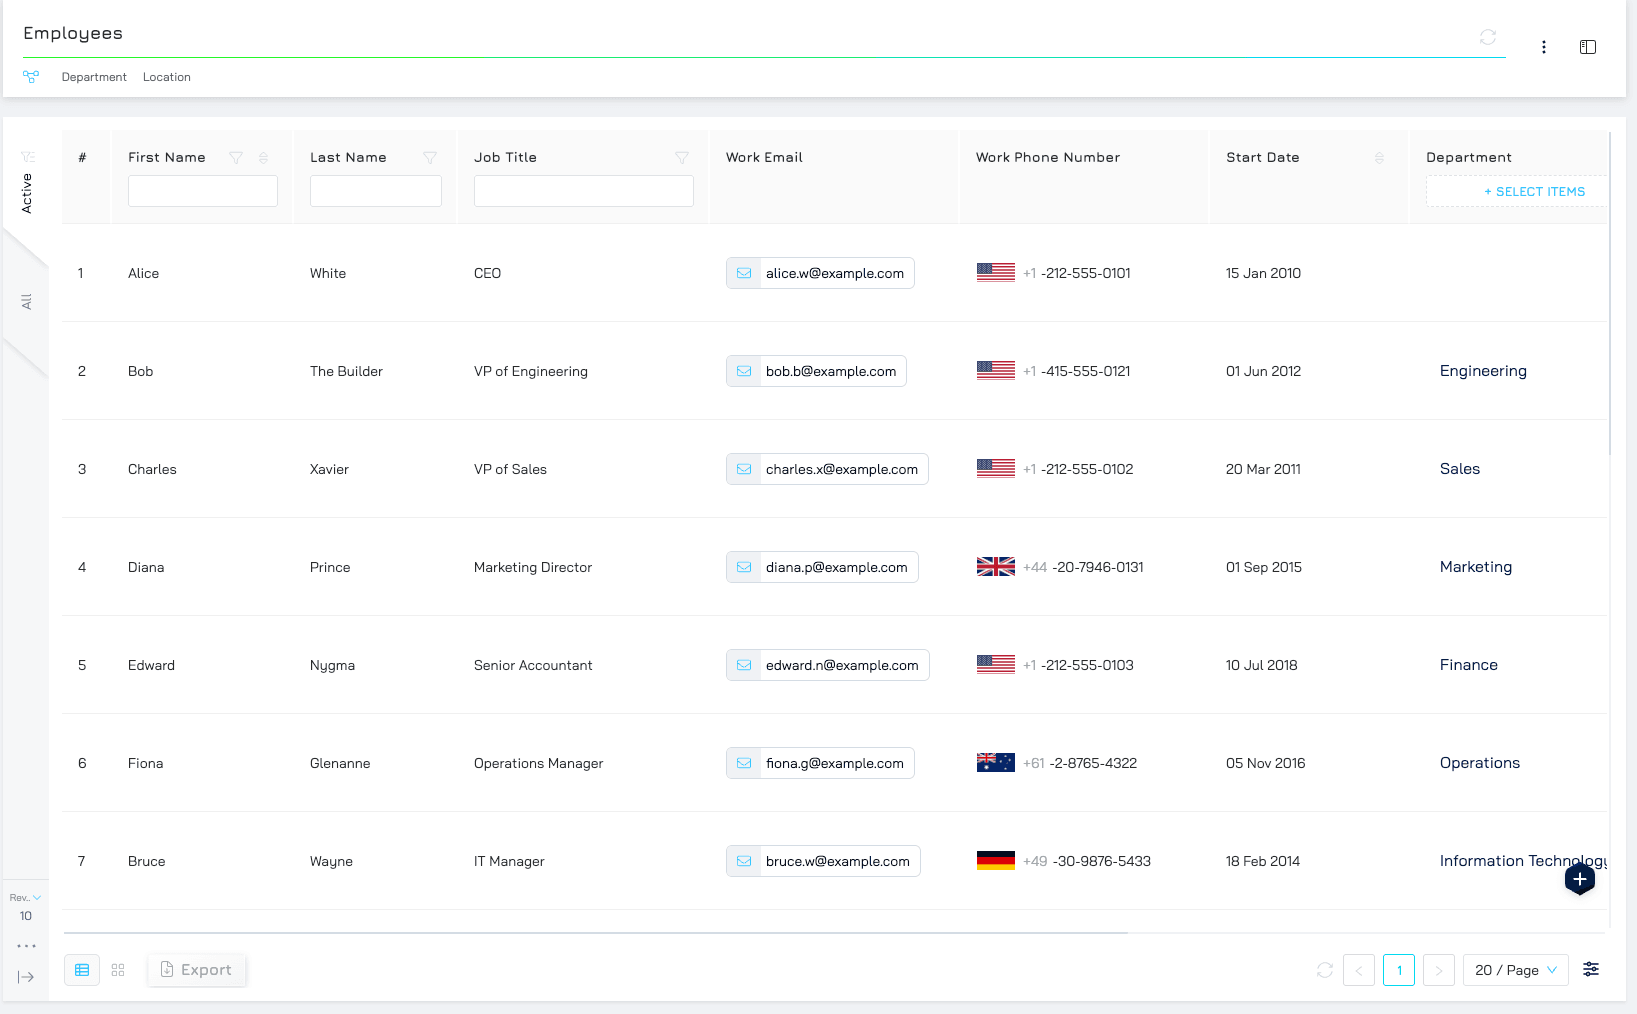Sort by Start Date column
Image resolution: width=1637 pixels, height=1014 pixels.
pyautogui.click(x=1378, y=158)
